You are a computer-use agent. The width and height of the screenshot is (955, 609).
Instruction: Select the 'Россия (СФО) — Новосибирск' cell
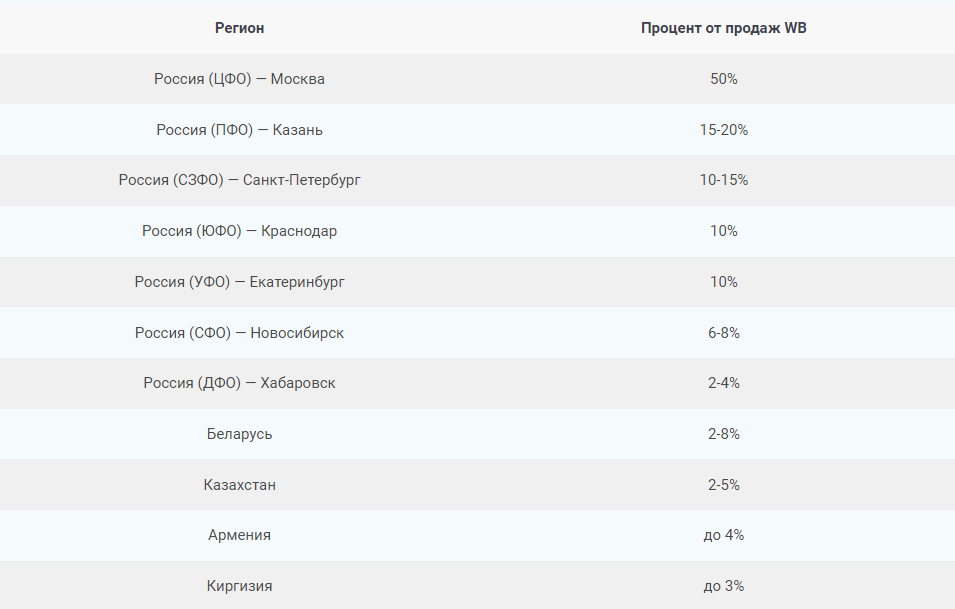tap(239, 333)
